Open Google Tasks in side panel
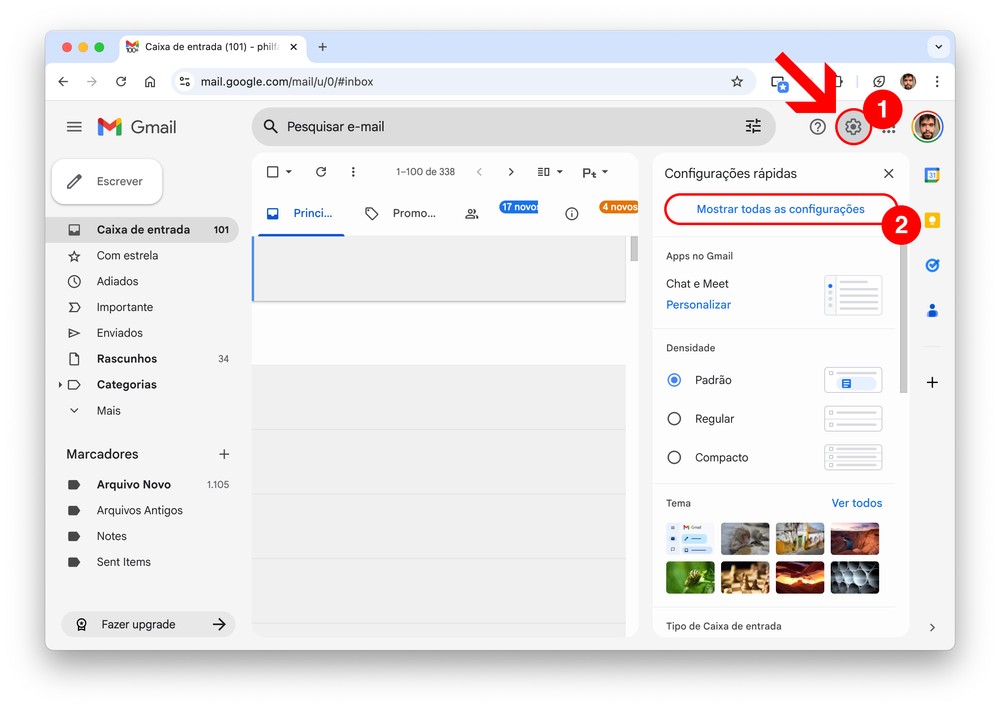Screen dimensions: 1000x710 (x=932, y=266)
